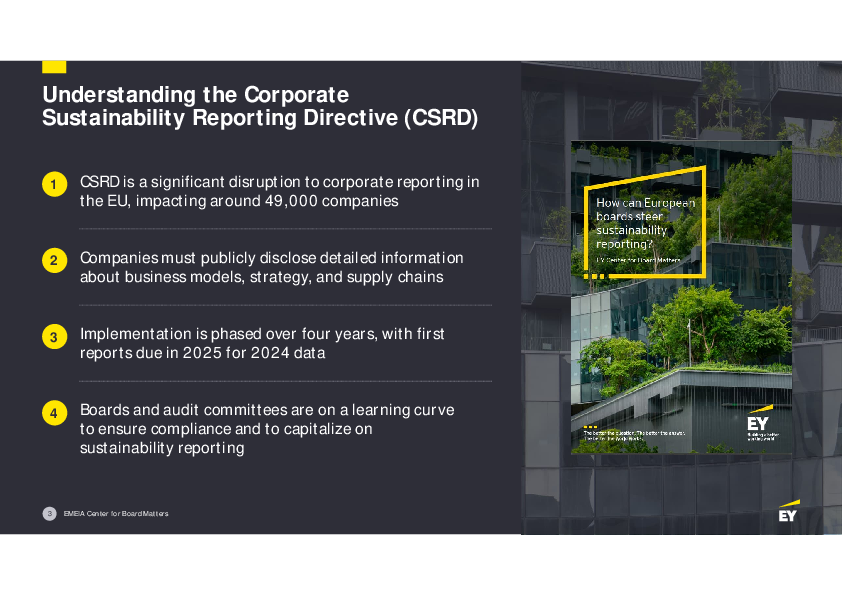Expand the divider line below point two
This screenshot has width=842, height=595.
(x=285, y=305)
